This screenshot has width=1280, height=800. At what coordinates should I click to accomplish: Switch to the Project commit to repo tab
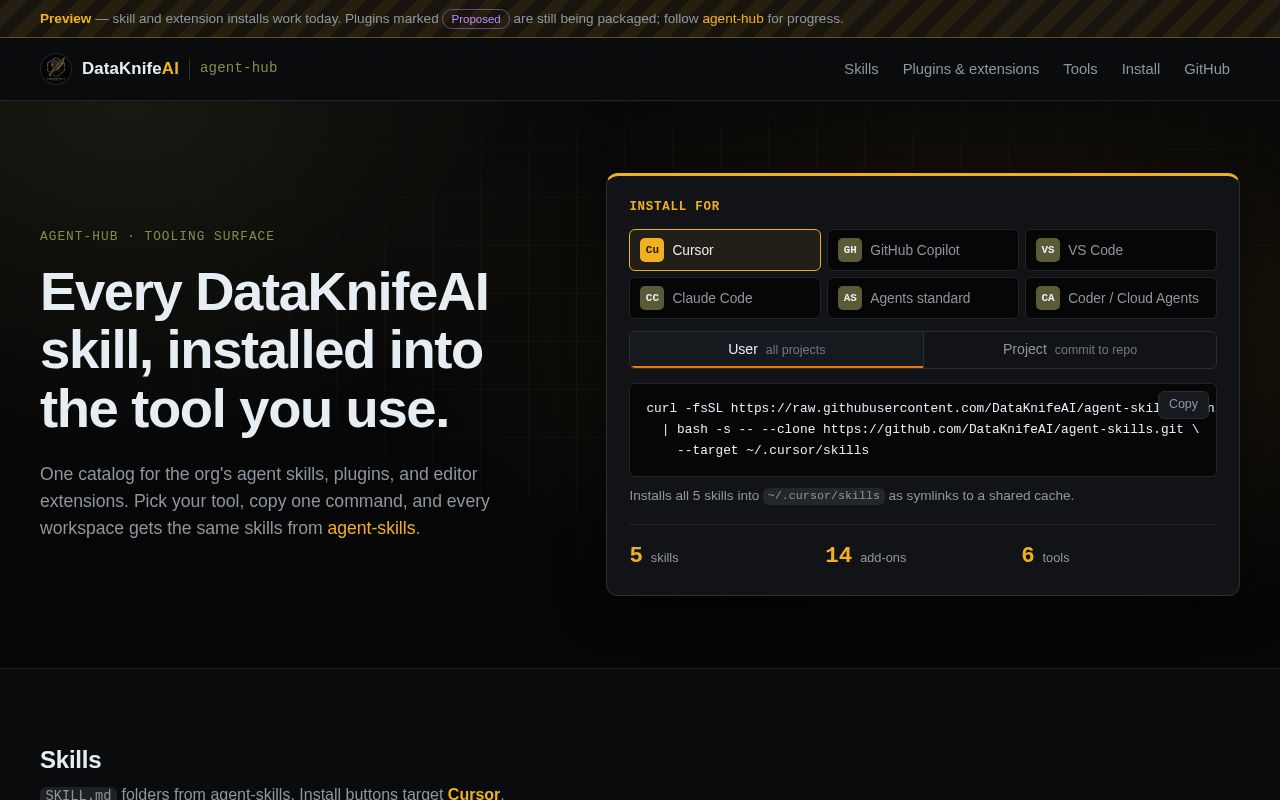tap(1070, 350)
